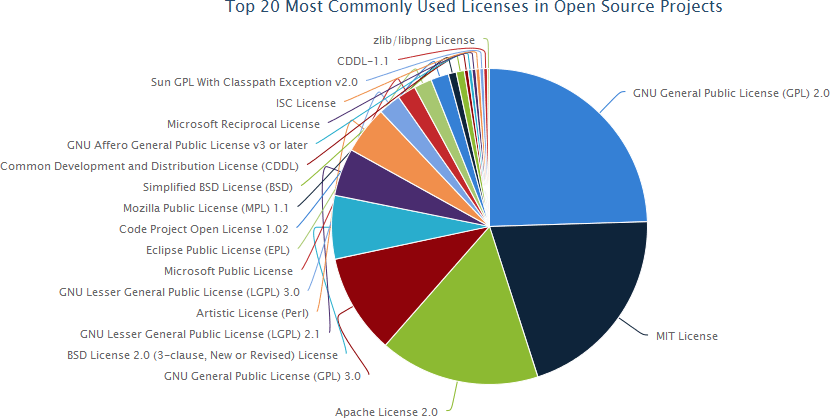The image size is (830, 418).
Task: Select the CDDL-1.1 label
Action: pos(363,61)
